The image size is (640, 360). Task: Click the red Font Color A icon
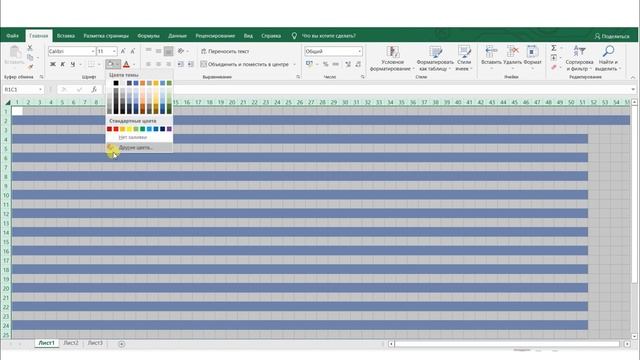[x=126, y=64]
